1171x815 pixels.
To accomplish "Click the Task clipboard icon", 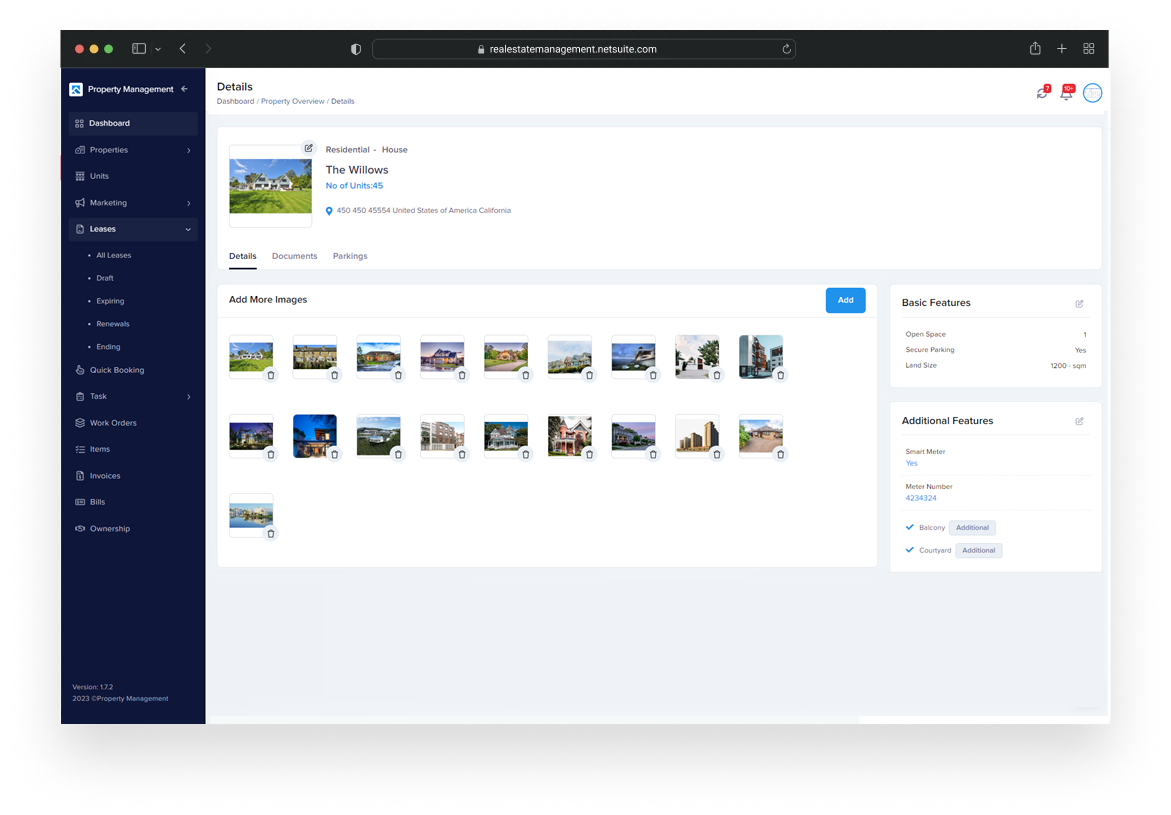I will (x=80, y=397).
